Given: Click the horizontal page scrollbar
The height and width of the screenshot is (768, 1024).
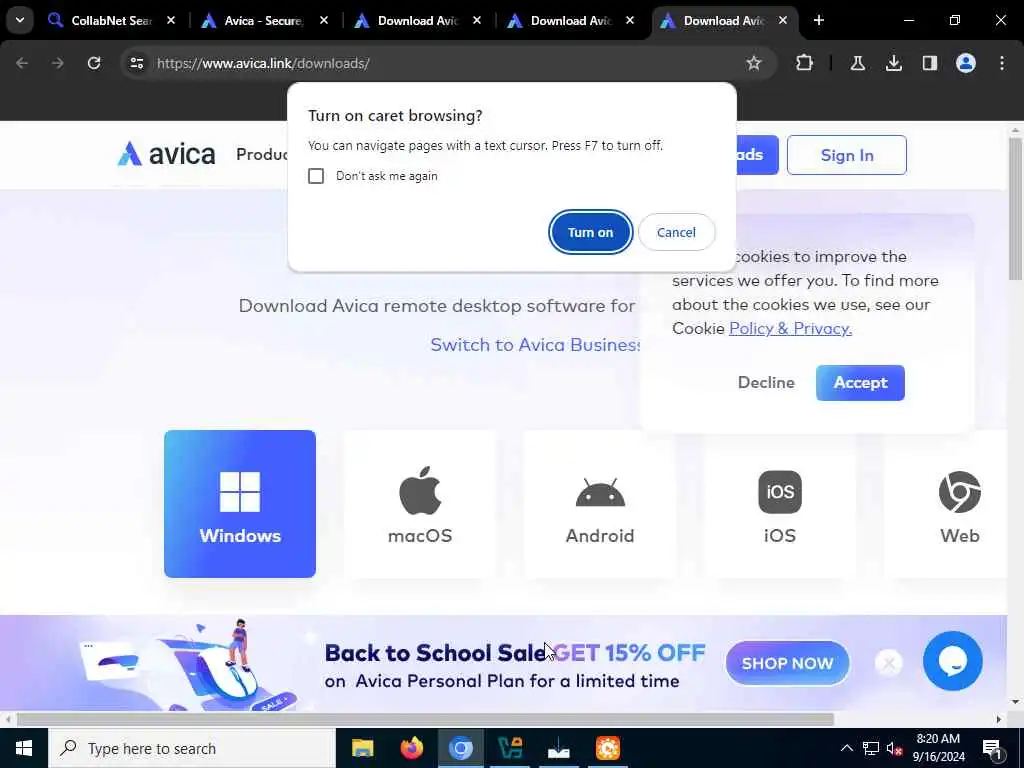Looking at the screenshot, I should [x=425, y=720].
